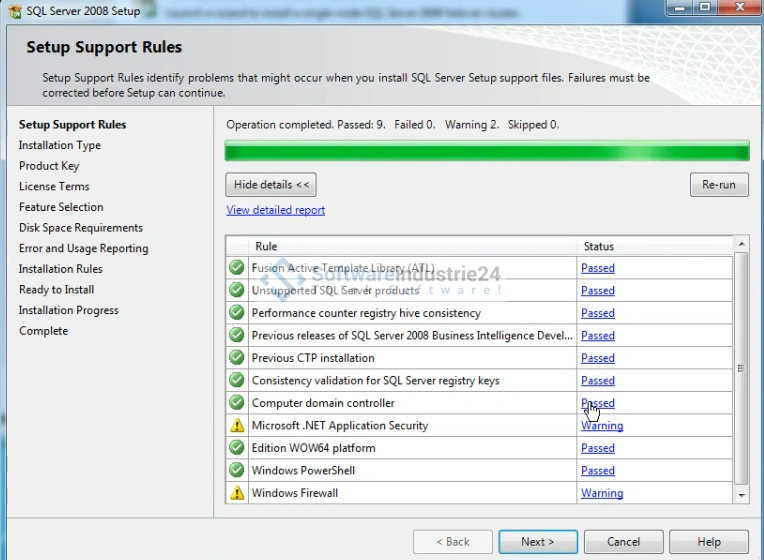Viewport: 764px width, 560px height.
Task: Click green check icon for Edition WOW64 platform
Action: [x=237, y=448]
